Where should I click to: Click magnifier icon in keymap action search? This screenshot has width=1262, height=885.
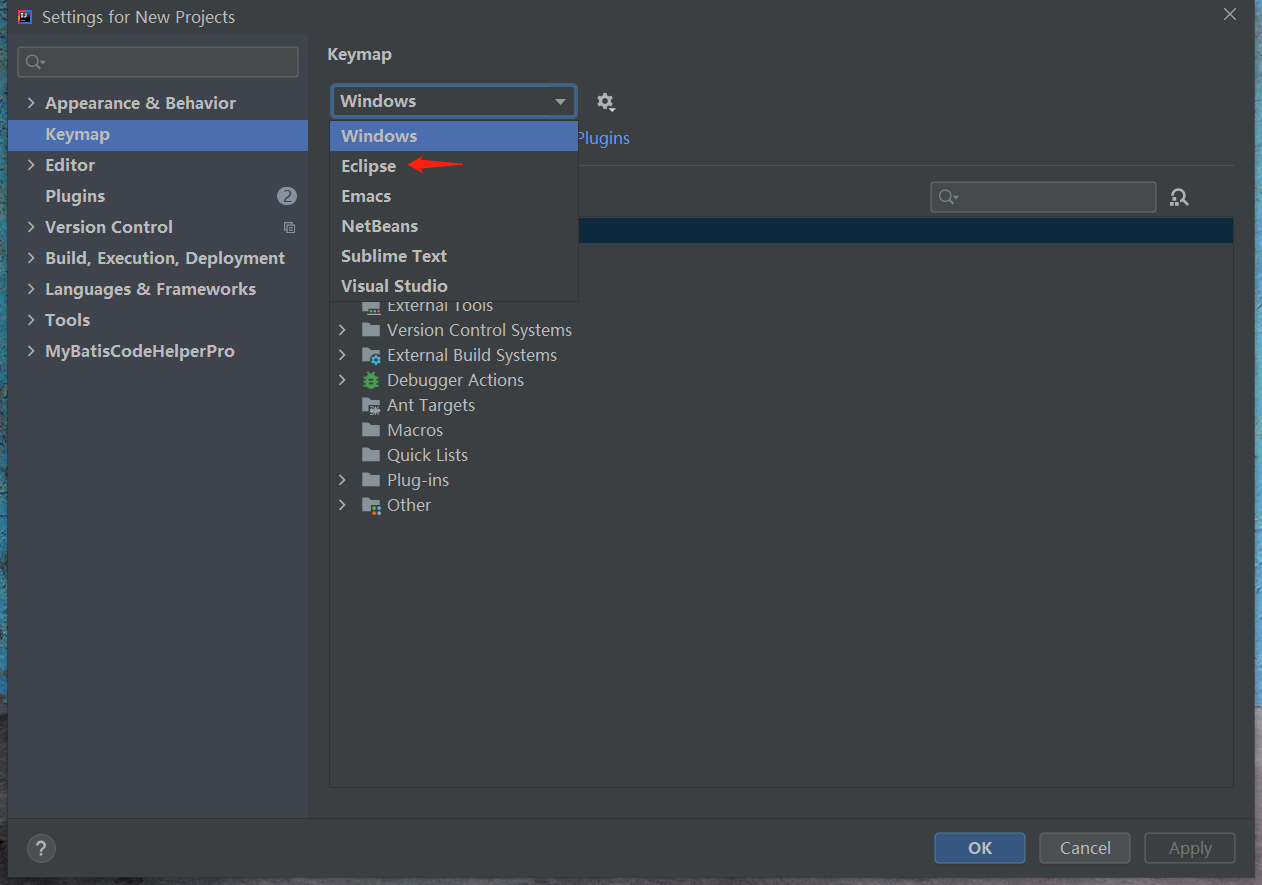point(948,197)
